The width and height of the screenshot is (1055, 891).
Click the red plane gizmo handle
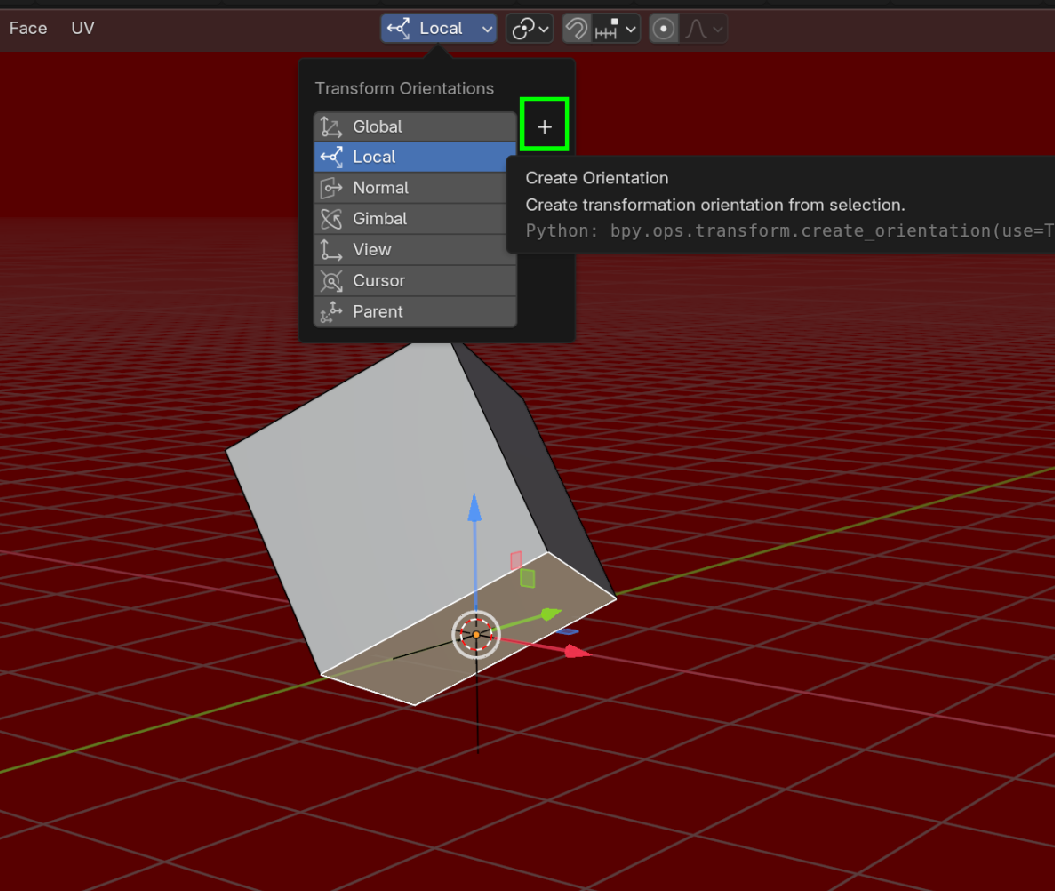click(516, 560)
